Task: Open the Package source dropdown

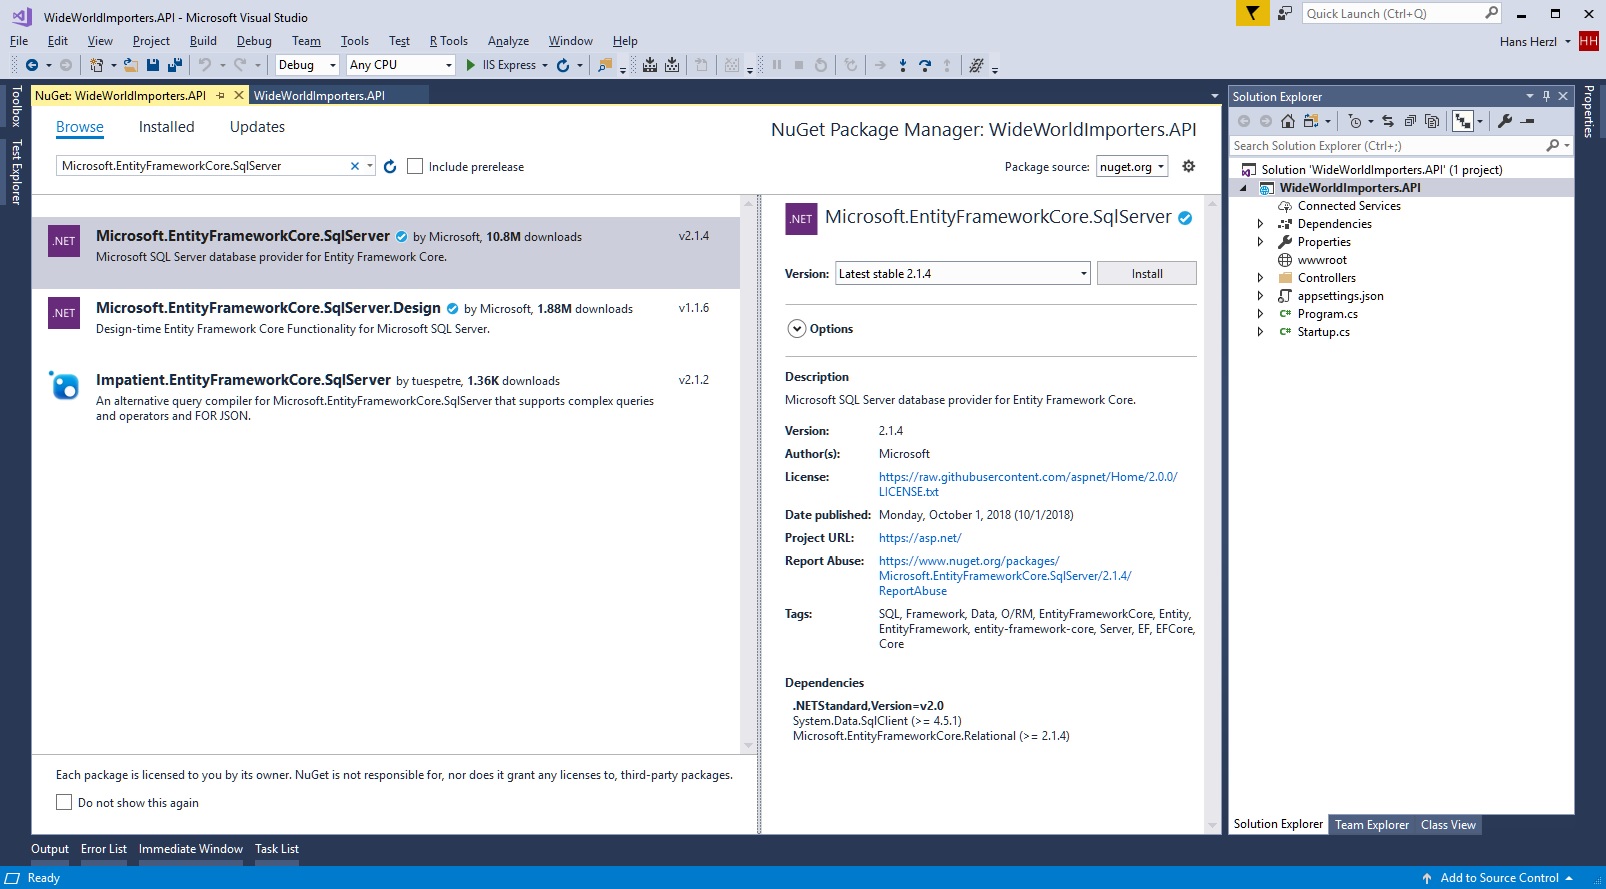Action: 1132,167
